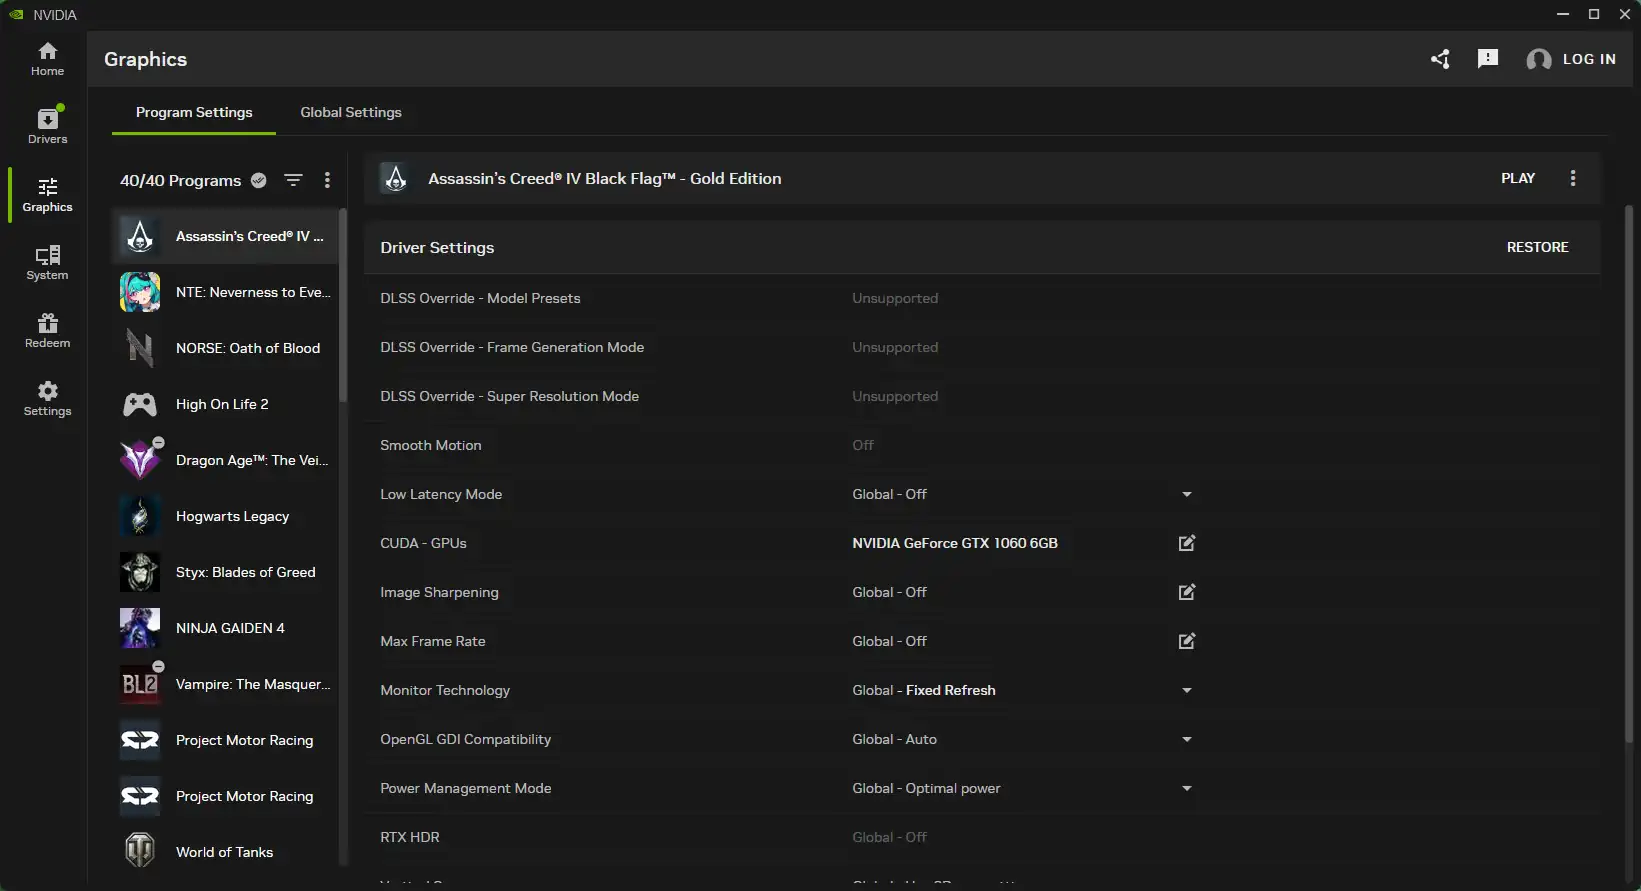Open the Graphics section in sidebar
This screenshot has height=891, width=1641.
click(47, 195)
